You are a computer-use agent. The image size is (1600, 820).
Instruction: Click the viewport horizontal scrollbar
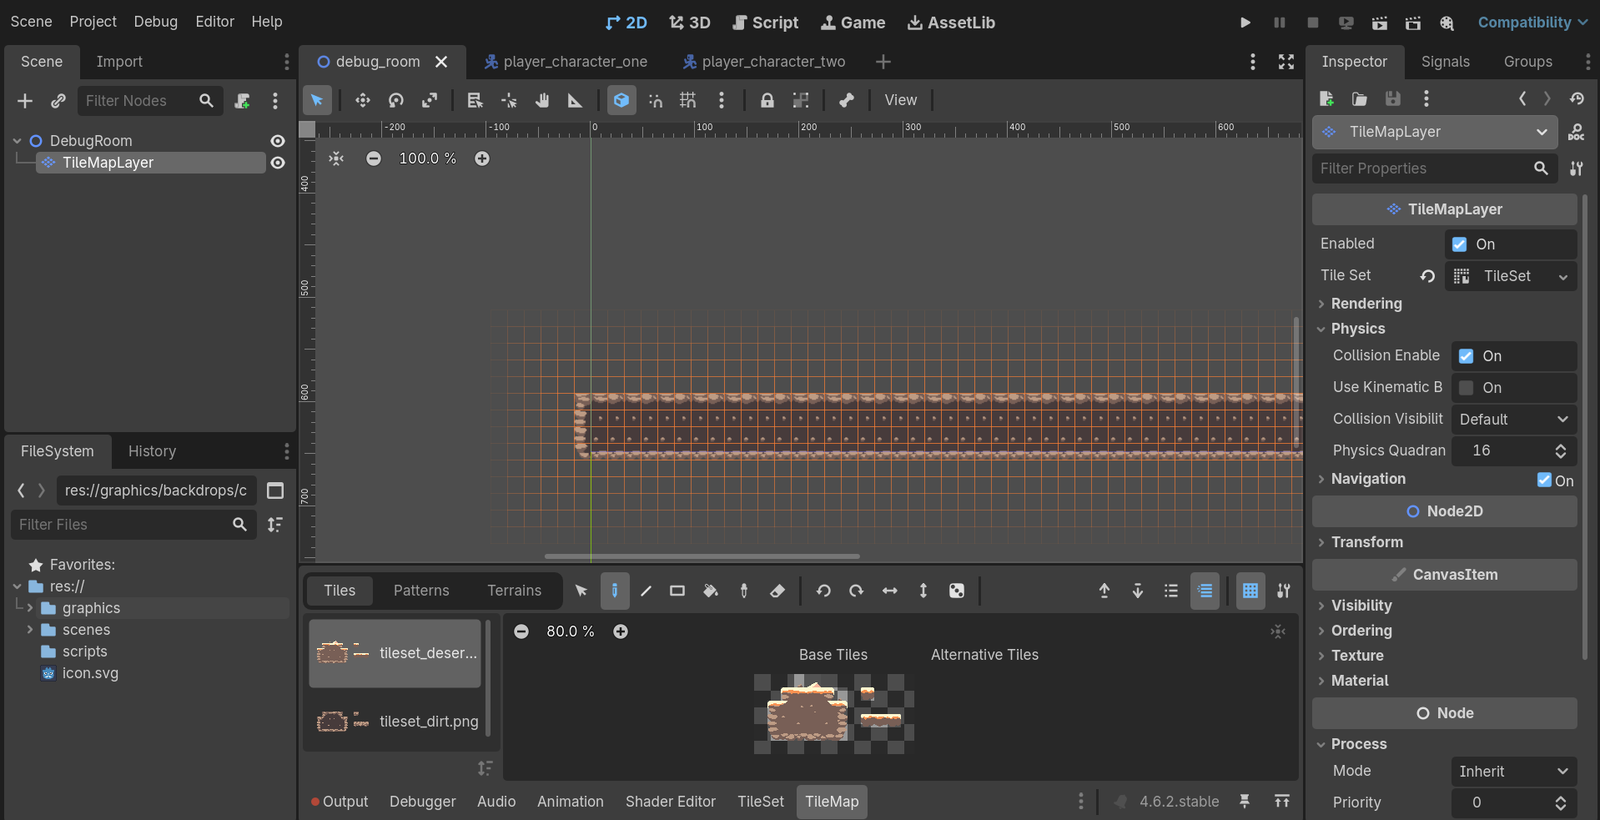(702, 556)
